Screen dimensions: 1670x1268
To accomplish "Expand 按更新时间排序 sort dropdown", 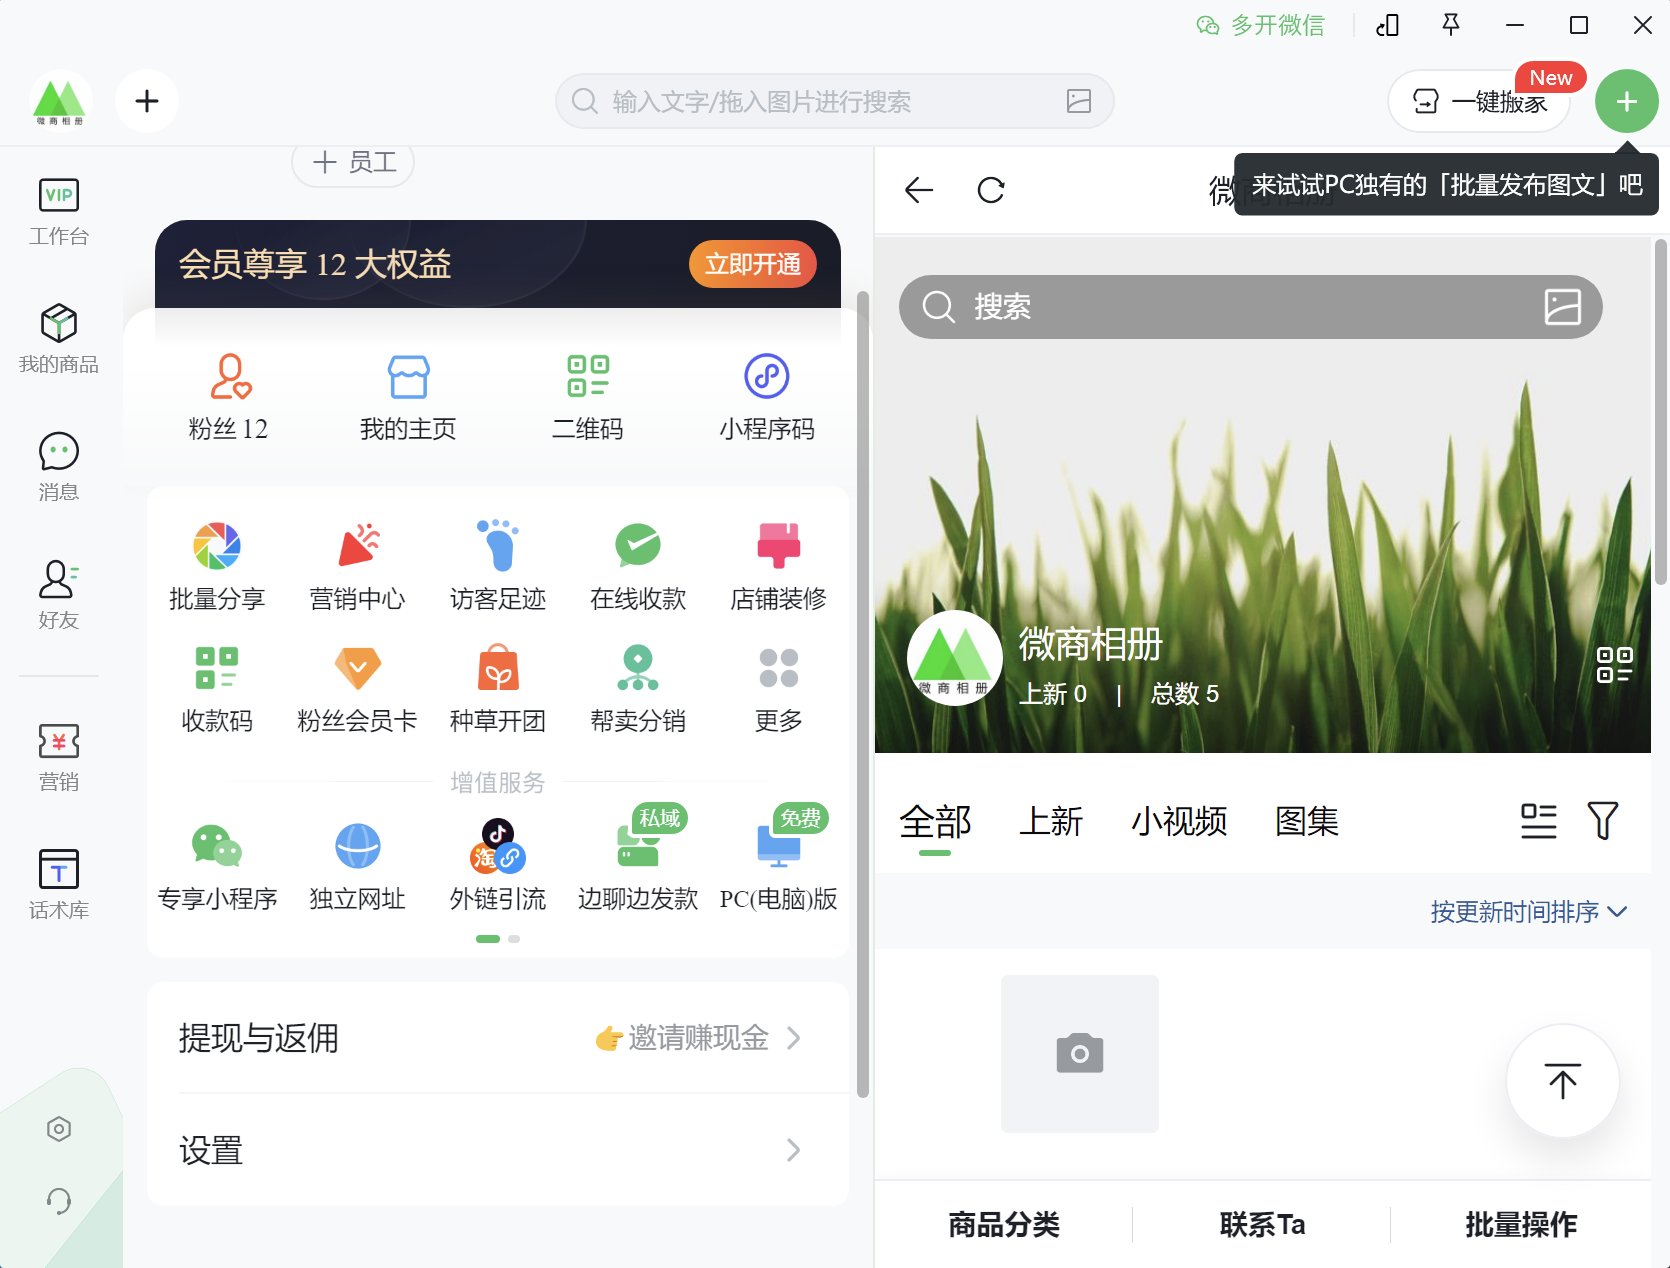I will click(x=1529, y=912).
